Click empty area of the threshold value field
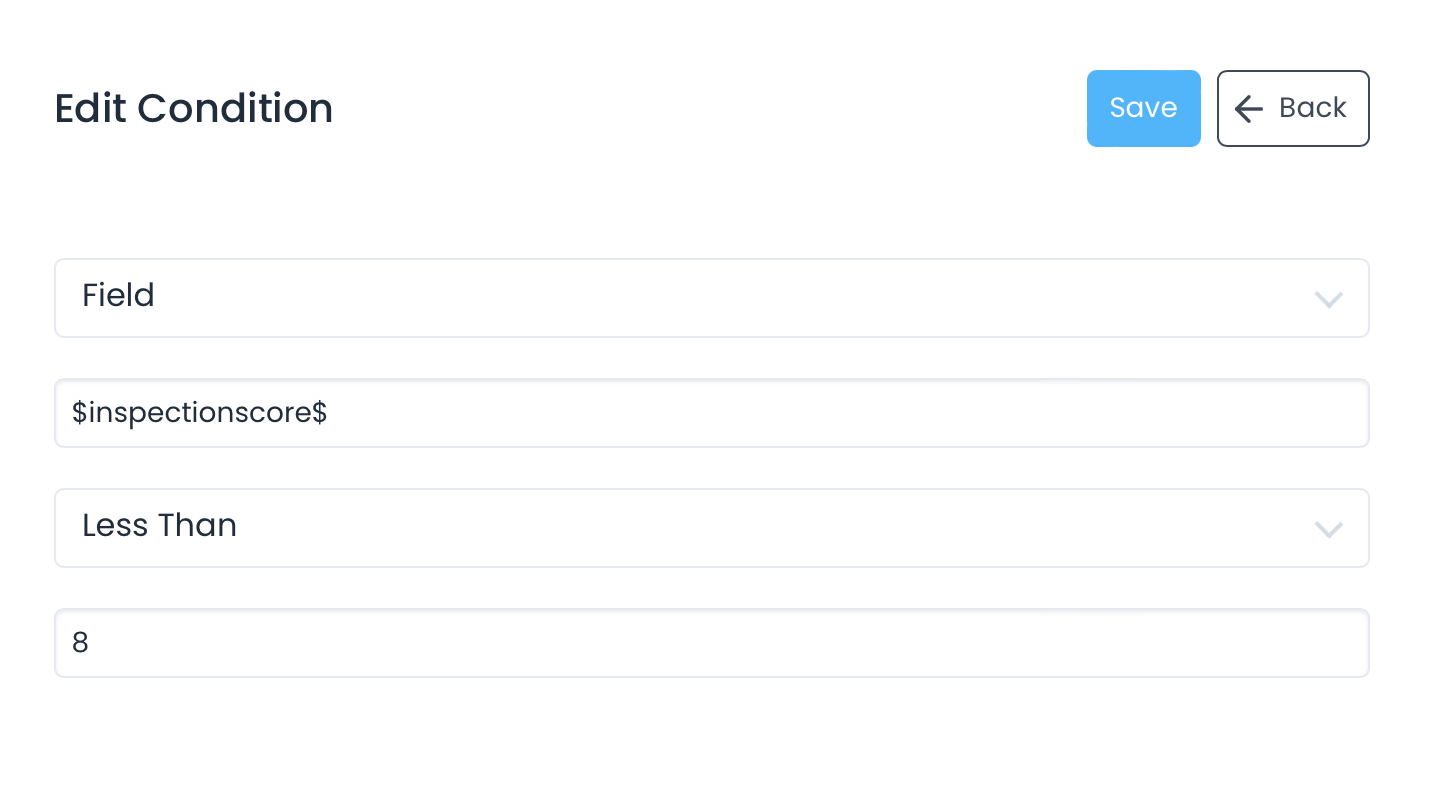 click(x=850, y=643)
